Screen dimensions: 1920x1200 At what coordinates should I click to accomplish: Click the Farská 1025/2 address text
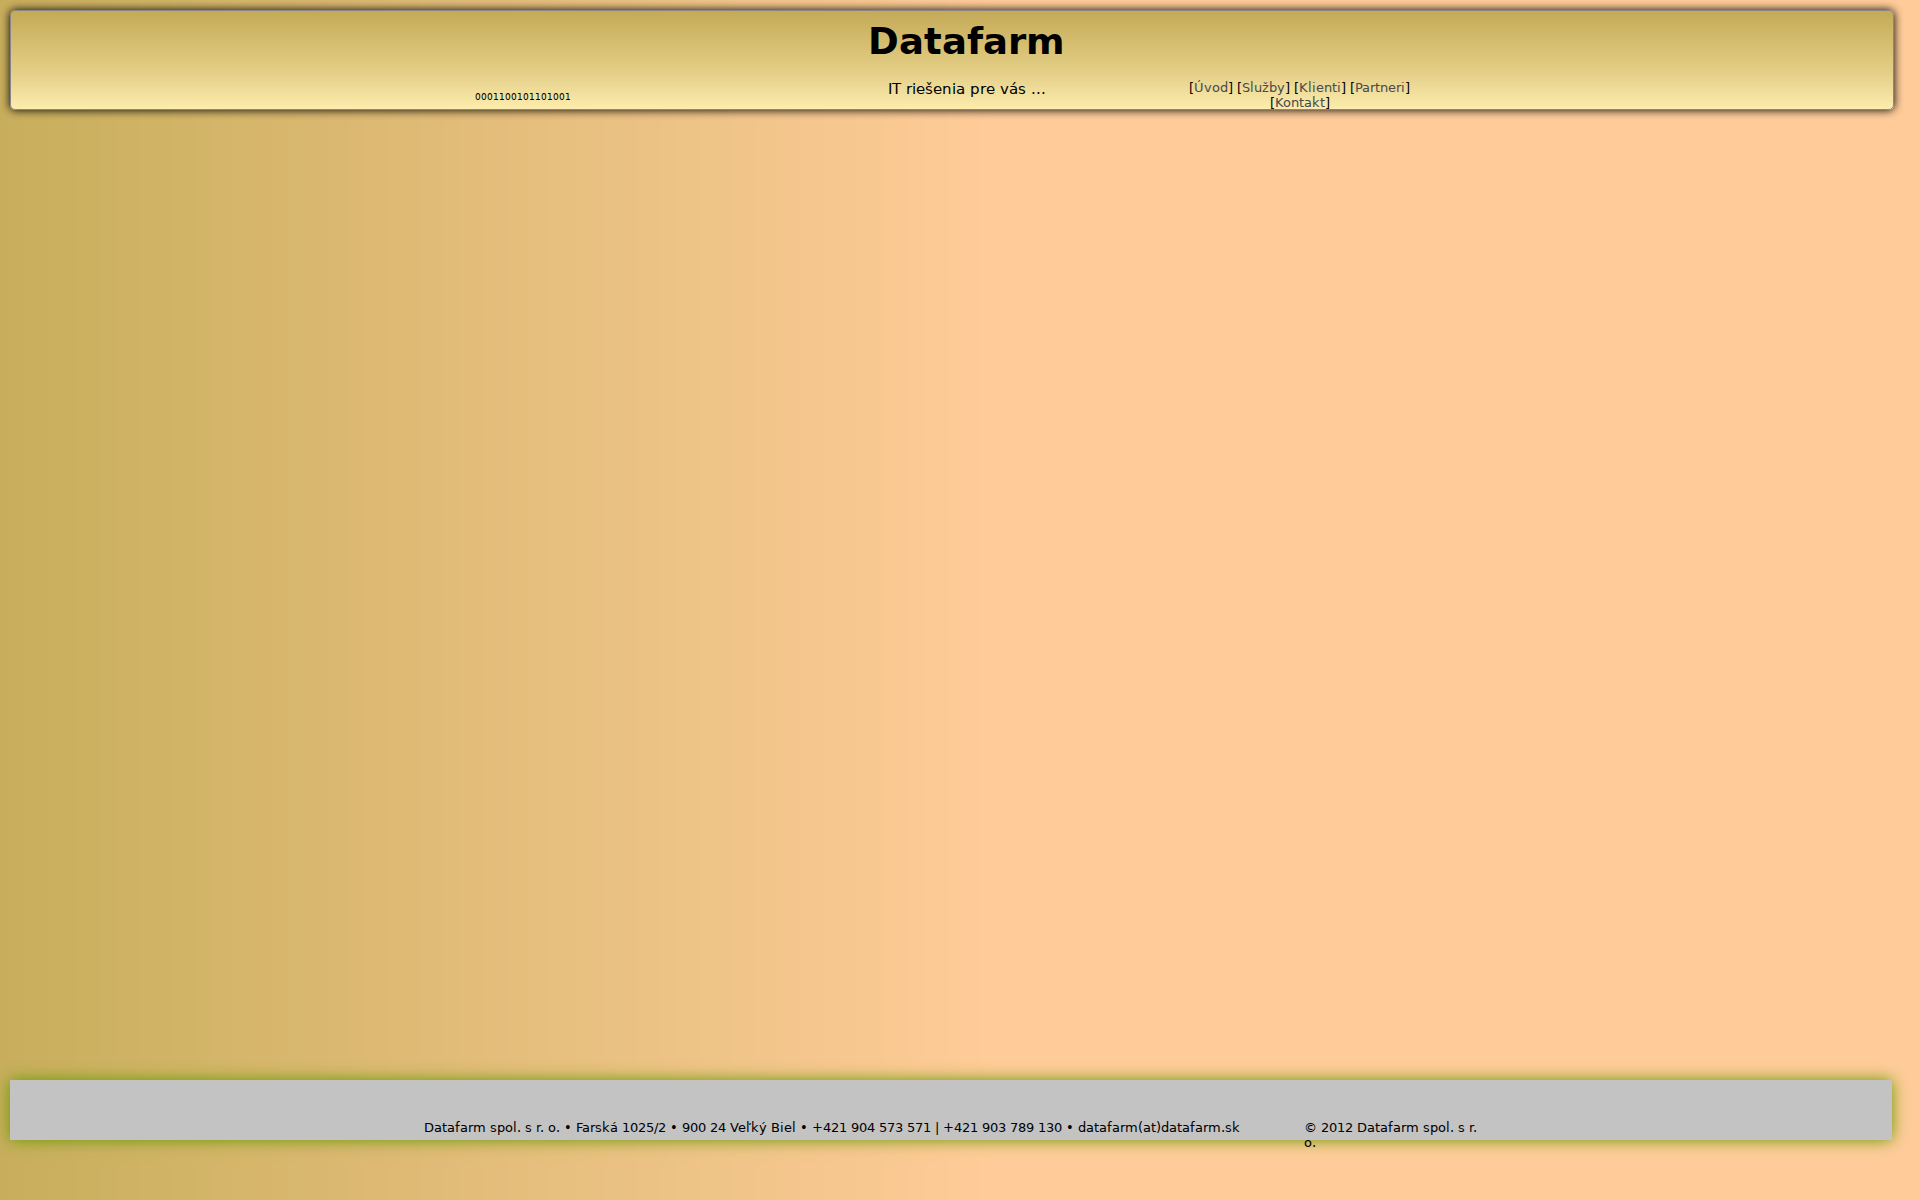click(x=620, y=1126)
